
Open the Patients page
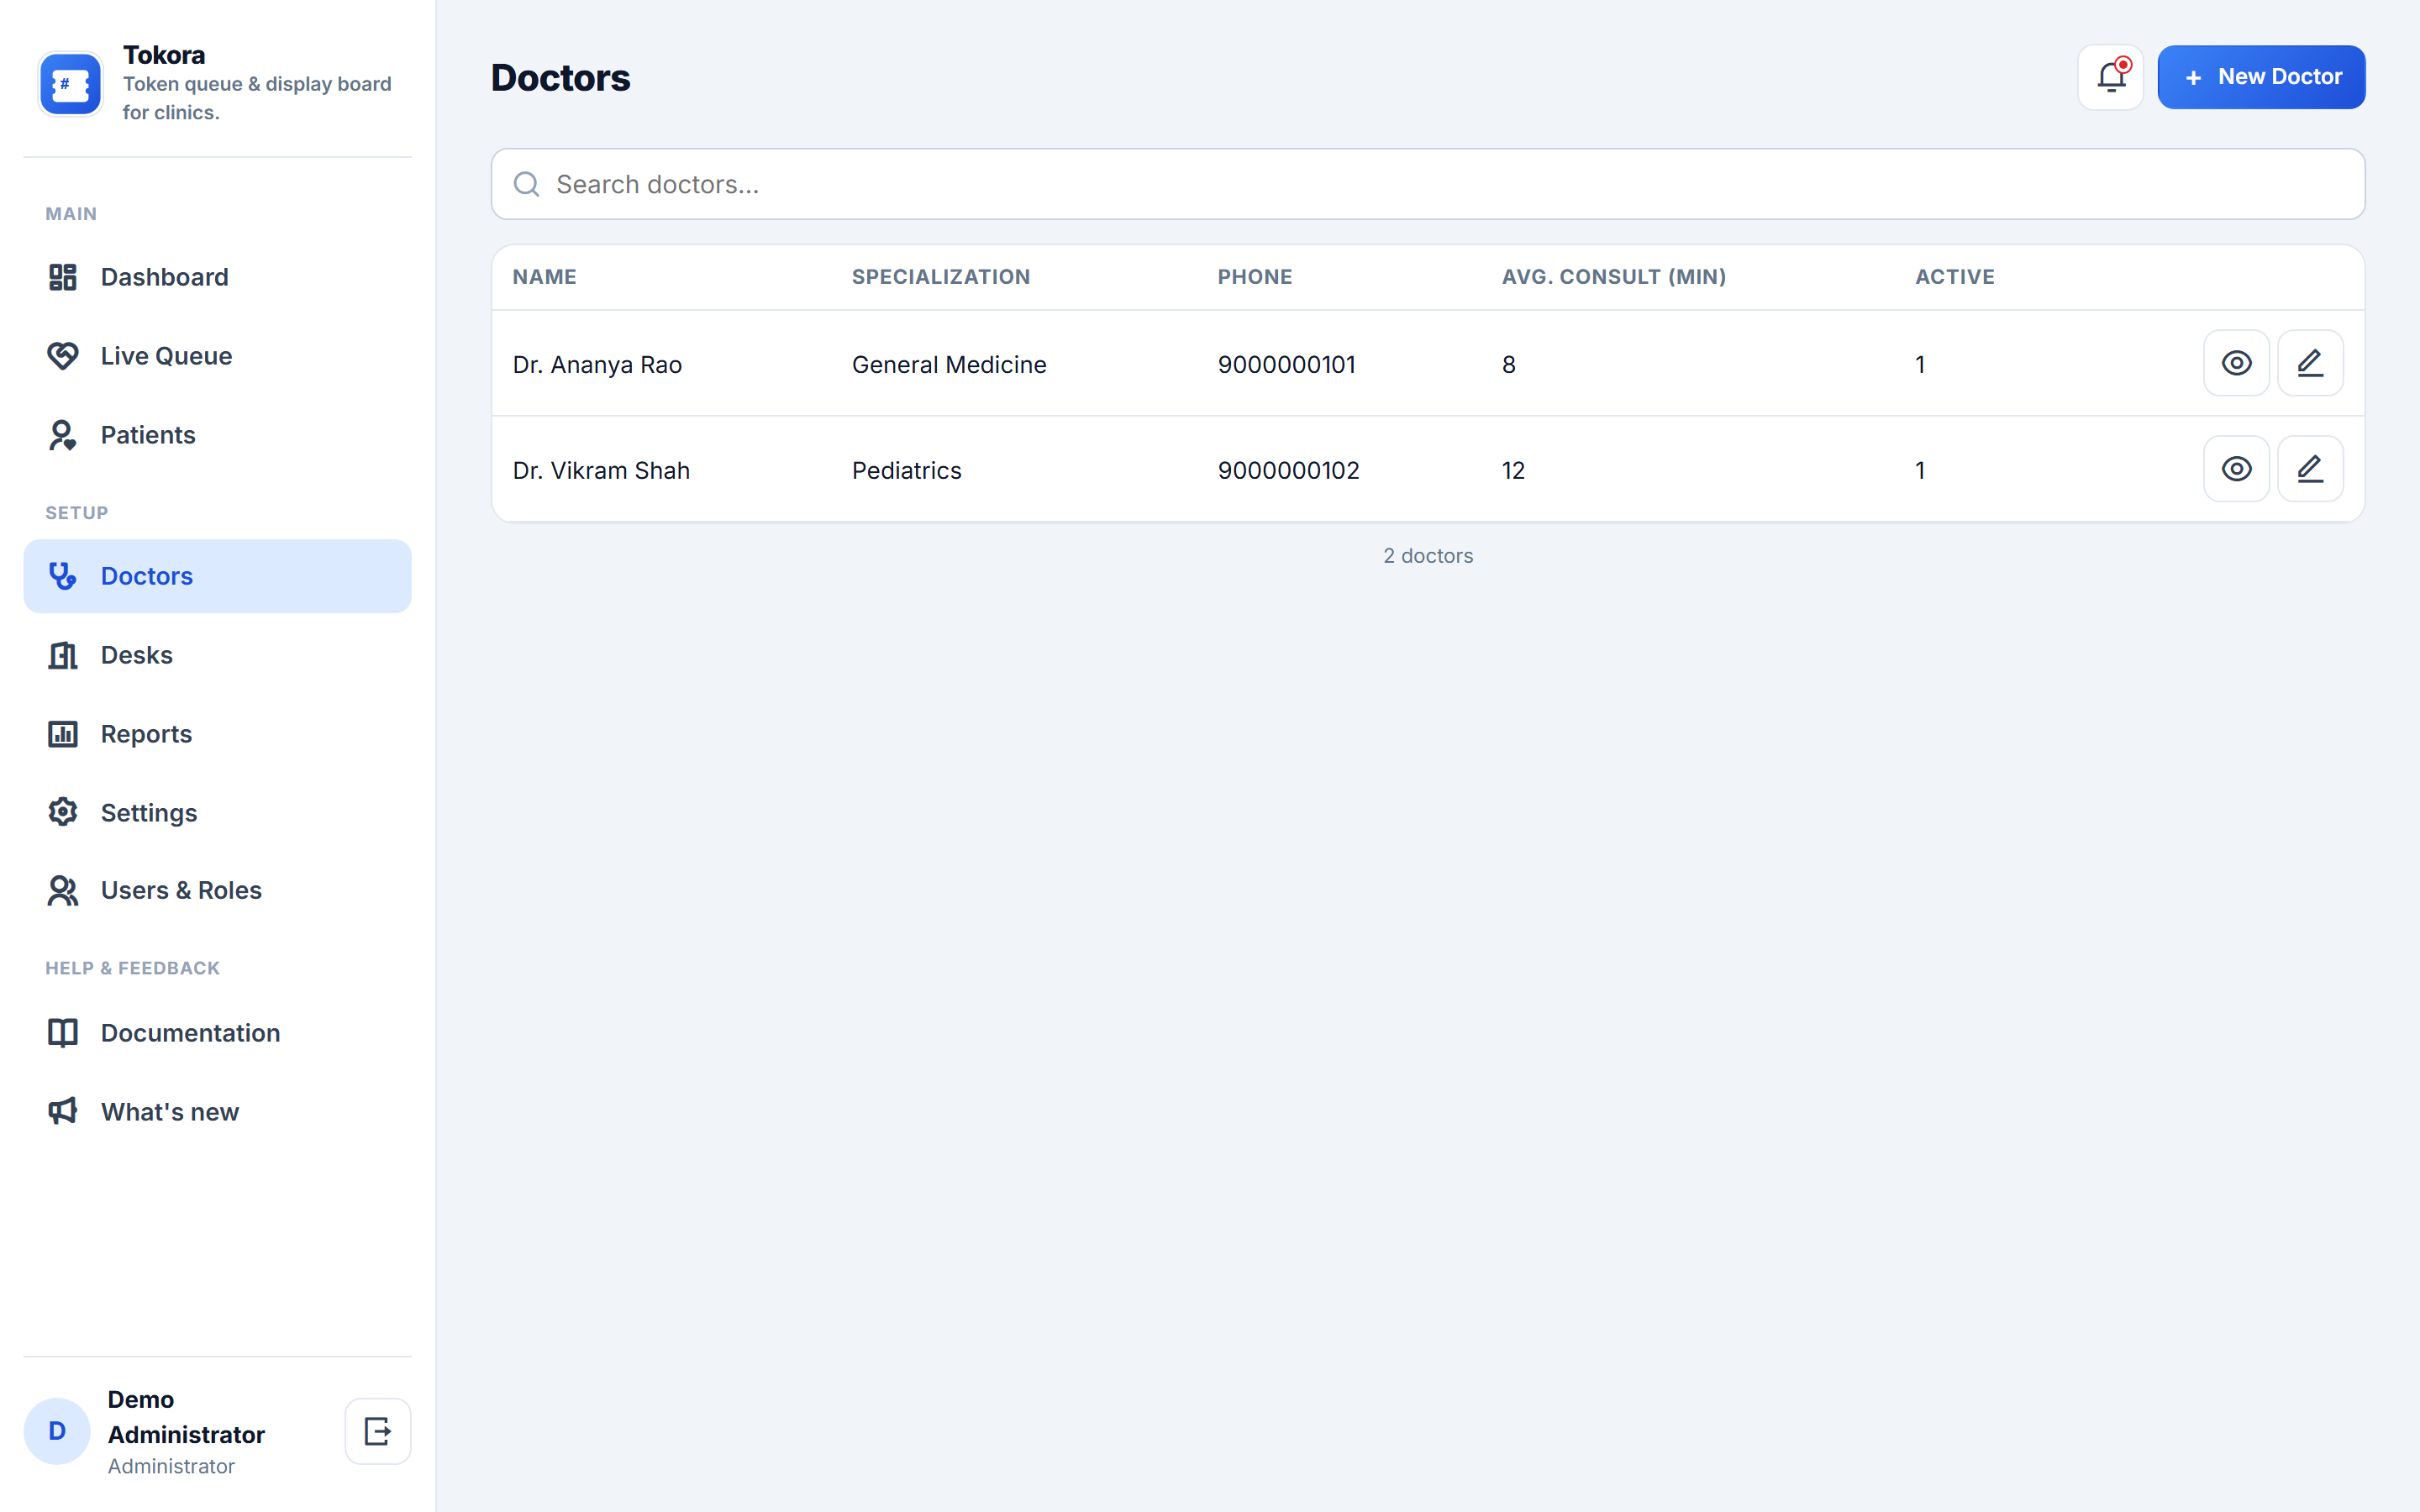[217, 435]
